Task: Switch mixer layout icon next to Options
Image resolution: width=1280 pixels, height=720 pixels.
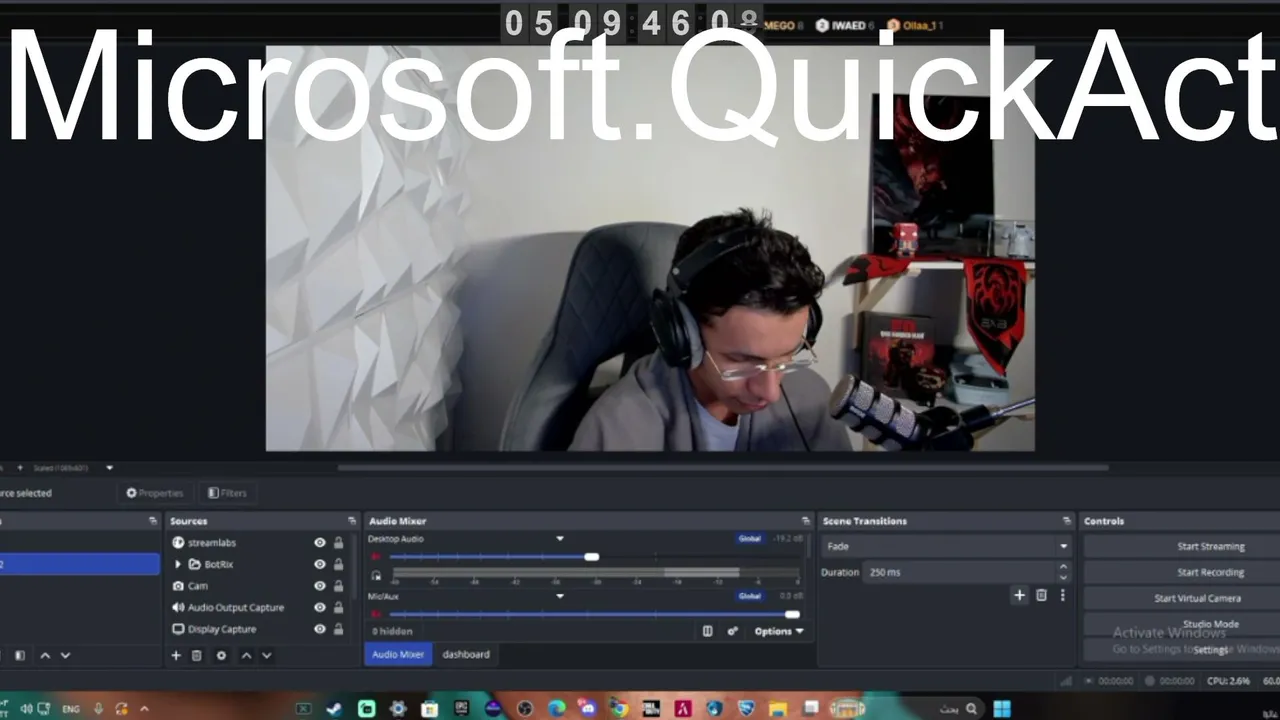Action: coord(708,631)
